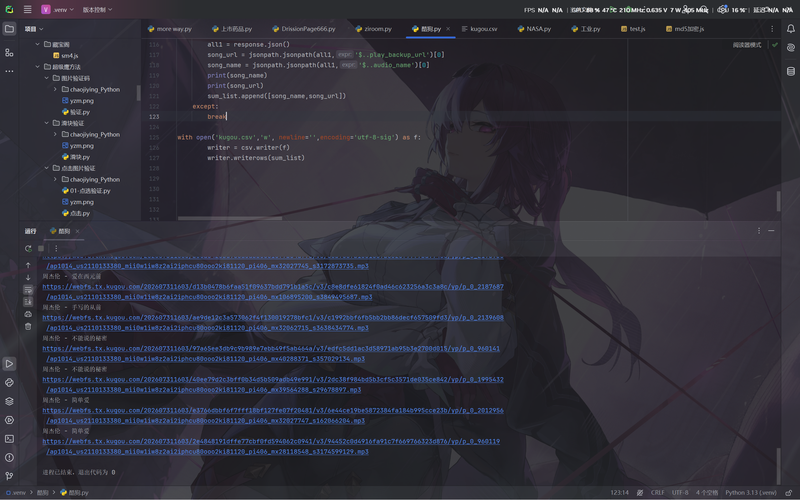Open the main hamburger menu

pos(28,9)
